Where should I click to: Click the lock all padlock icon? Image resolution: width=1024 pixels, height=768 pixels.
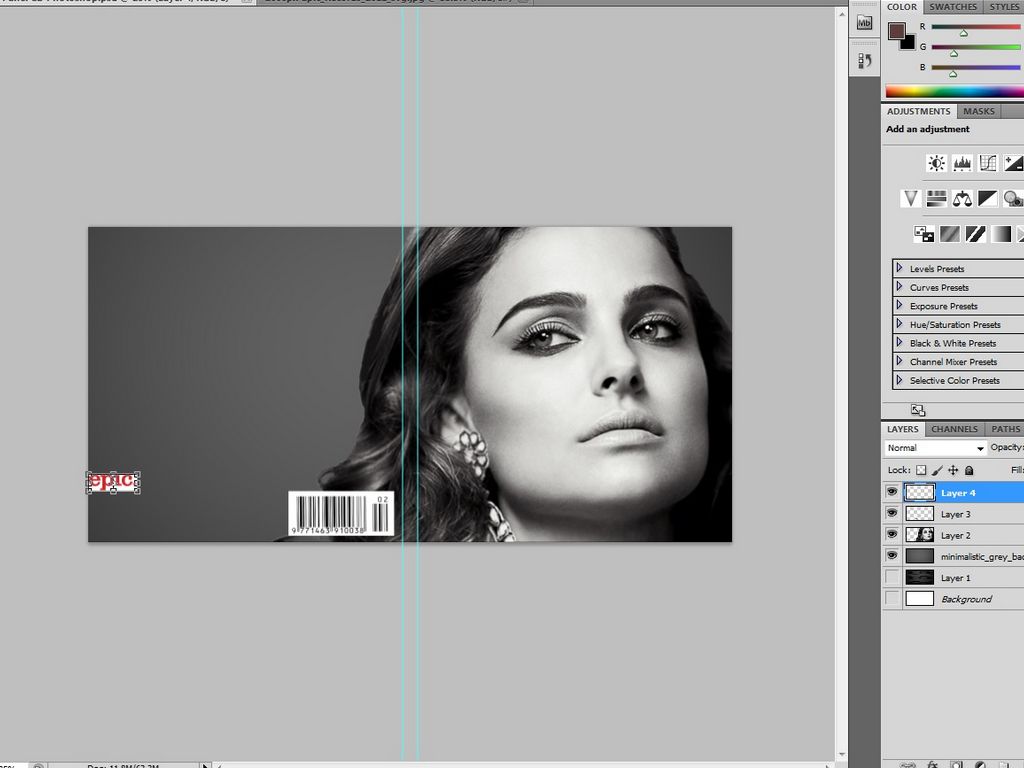coord(969,470)
